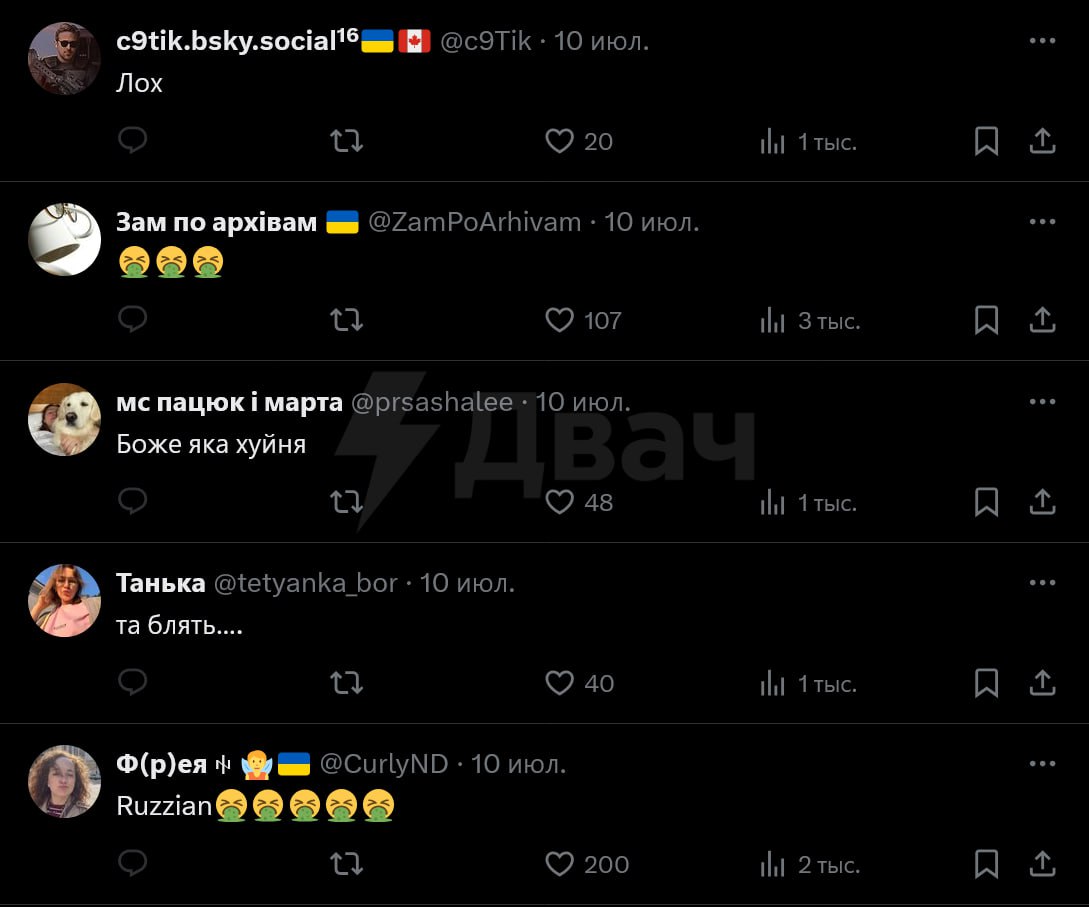The width and height of the screenshot is (1089, 907).
Task: Open the c9tik.bsky.social display name
Action: (x=237, y=41)
